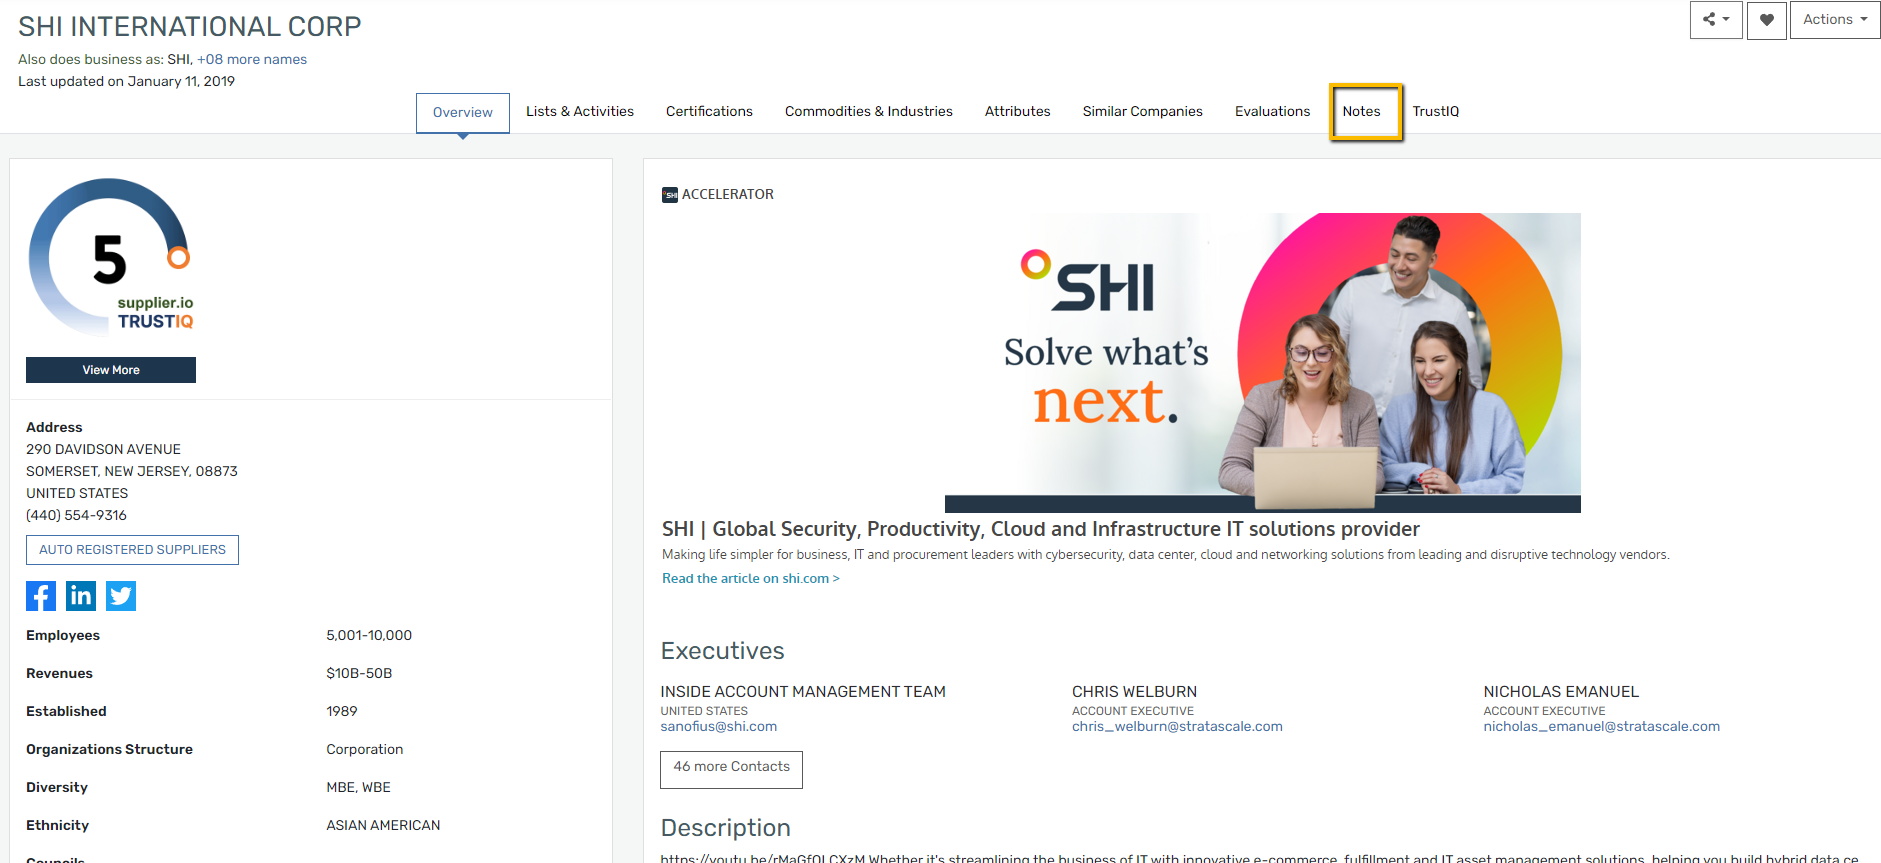
Task: Click the Last updated January 11, 2019 text
Action: coord(126,82)
